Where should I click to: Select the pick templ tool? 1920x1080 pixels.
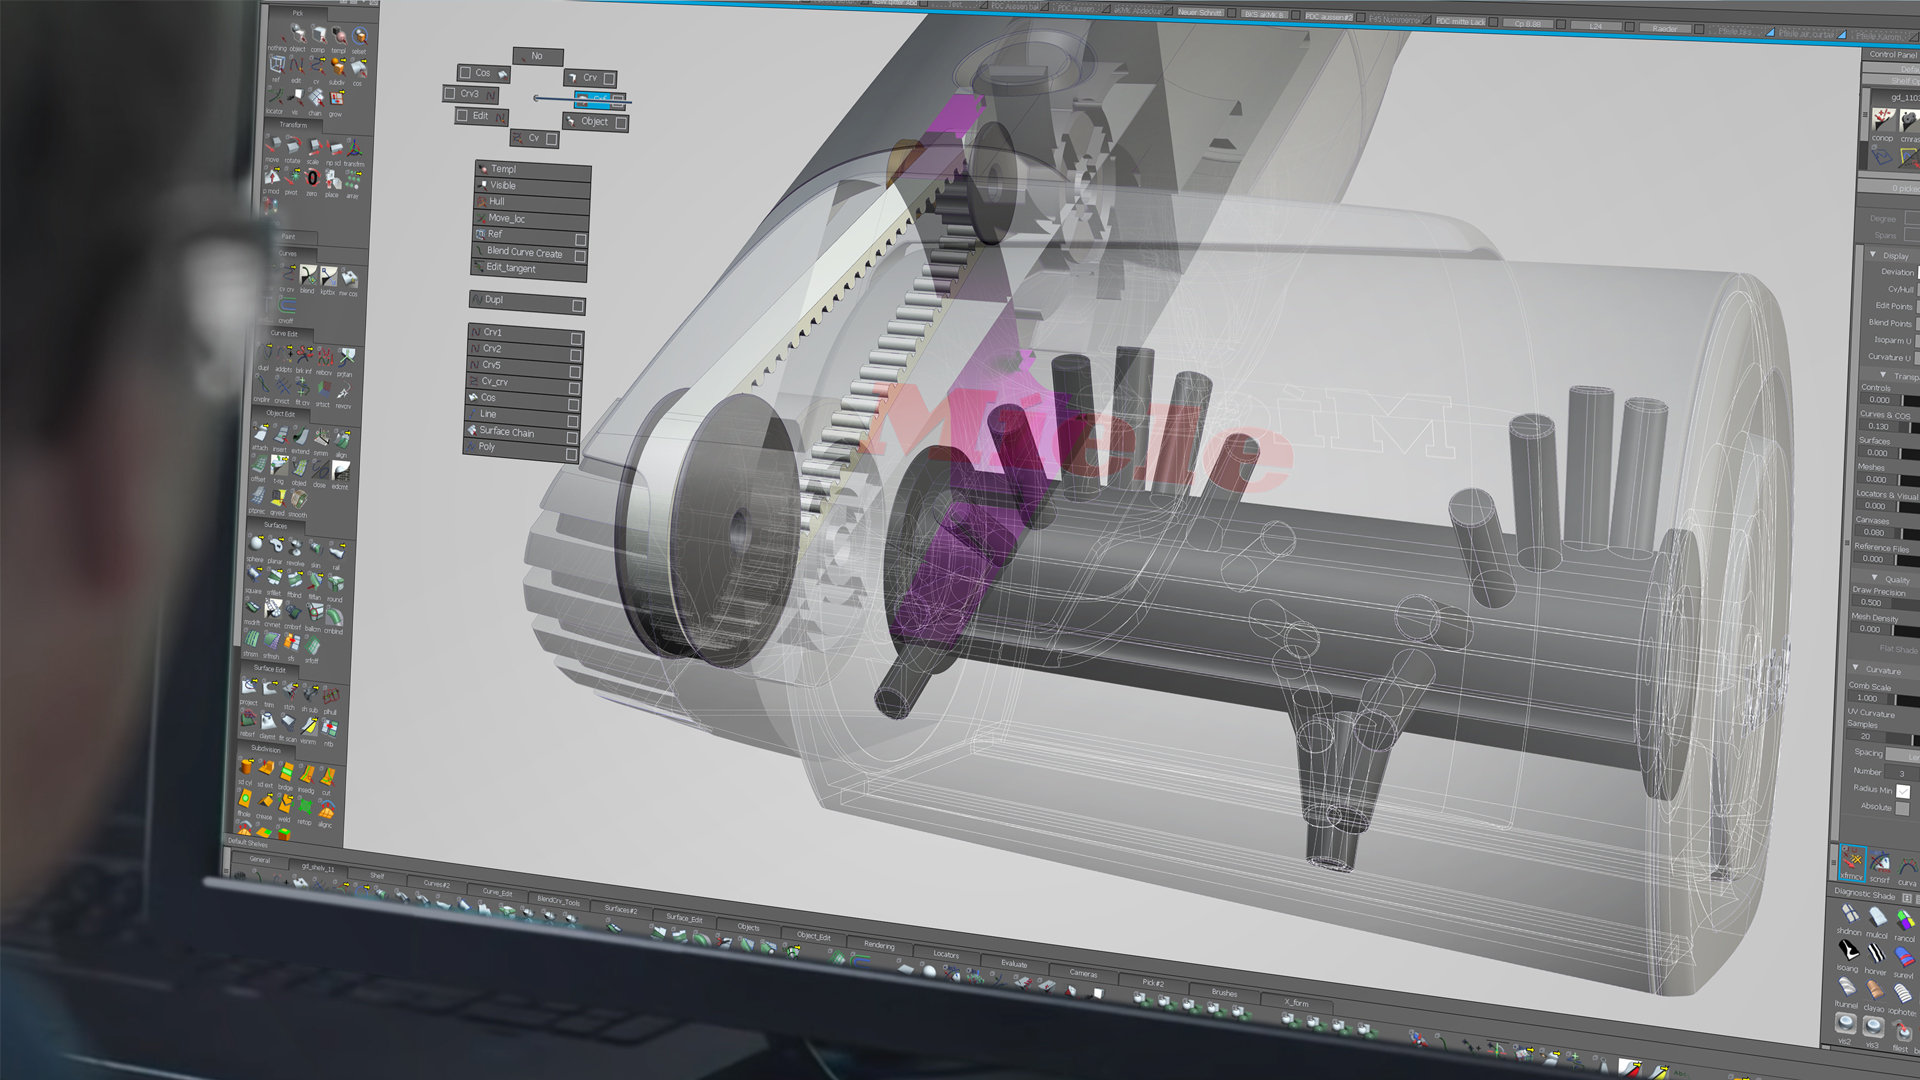(339, 37)
